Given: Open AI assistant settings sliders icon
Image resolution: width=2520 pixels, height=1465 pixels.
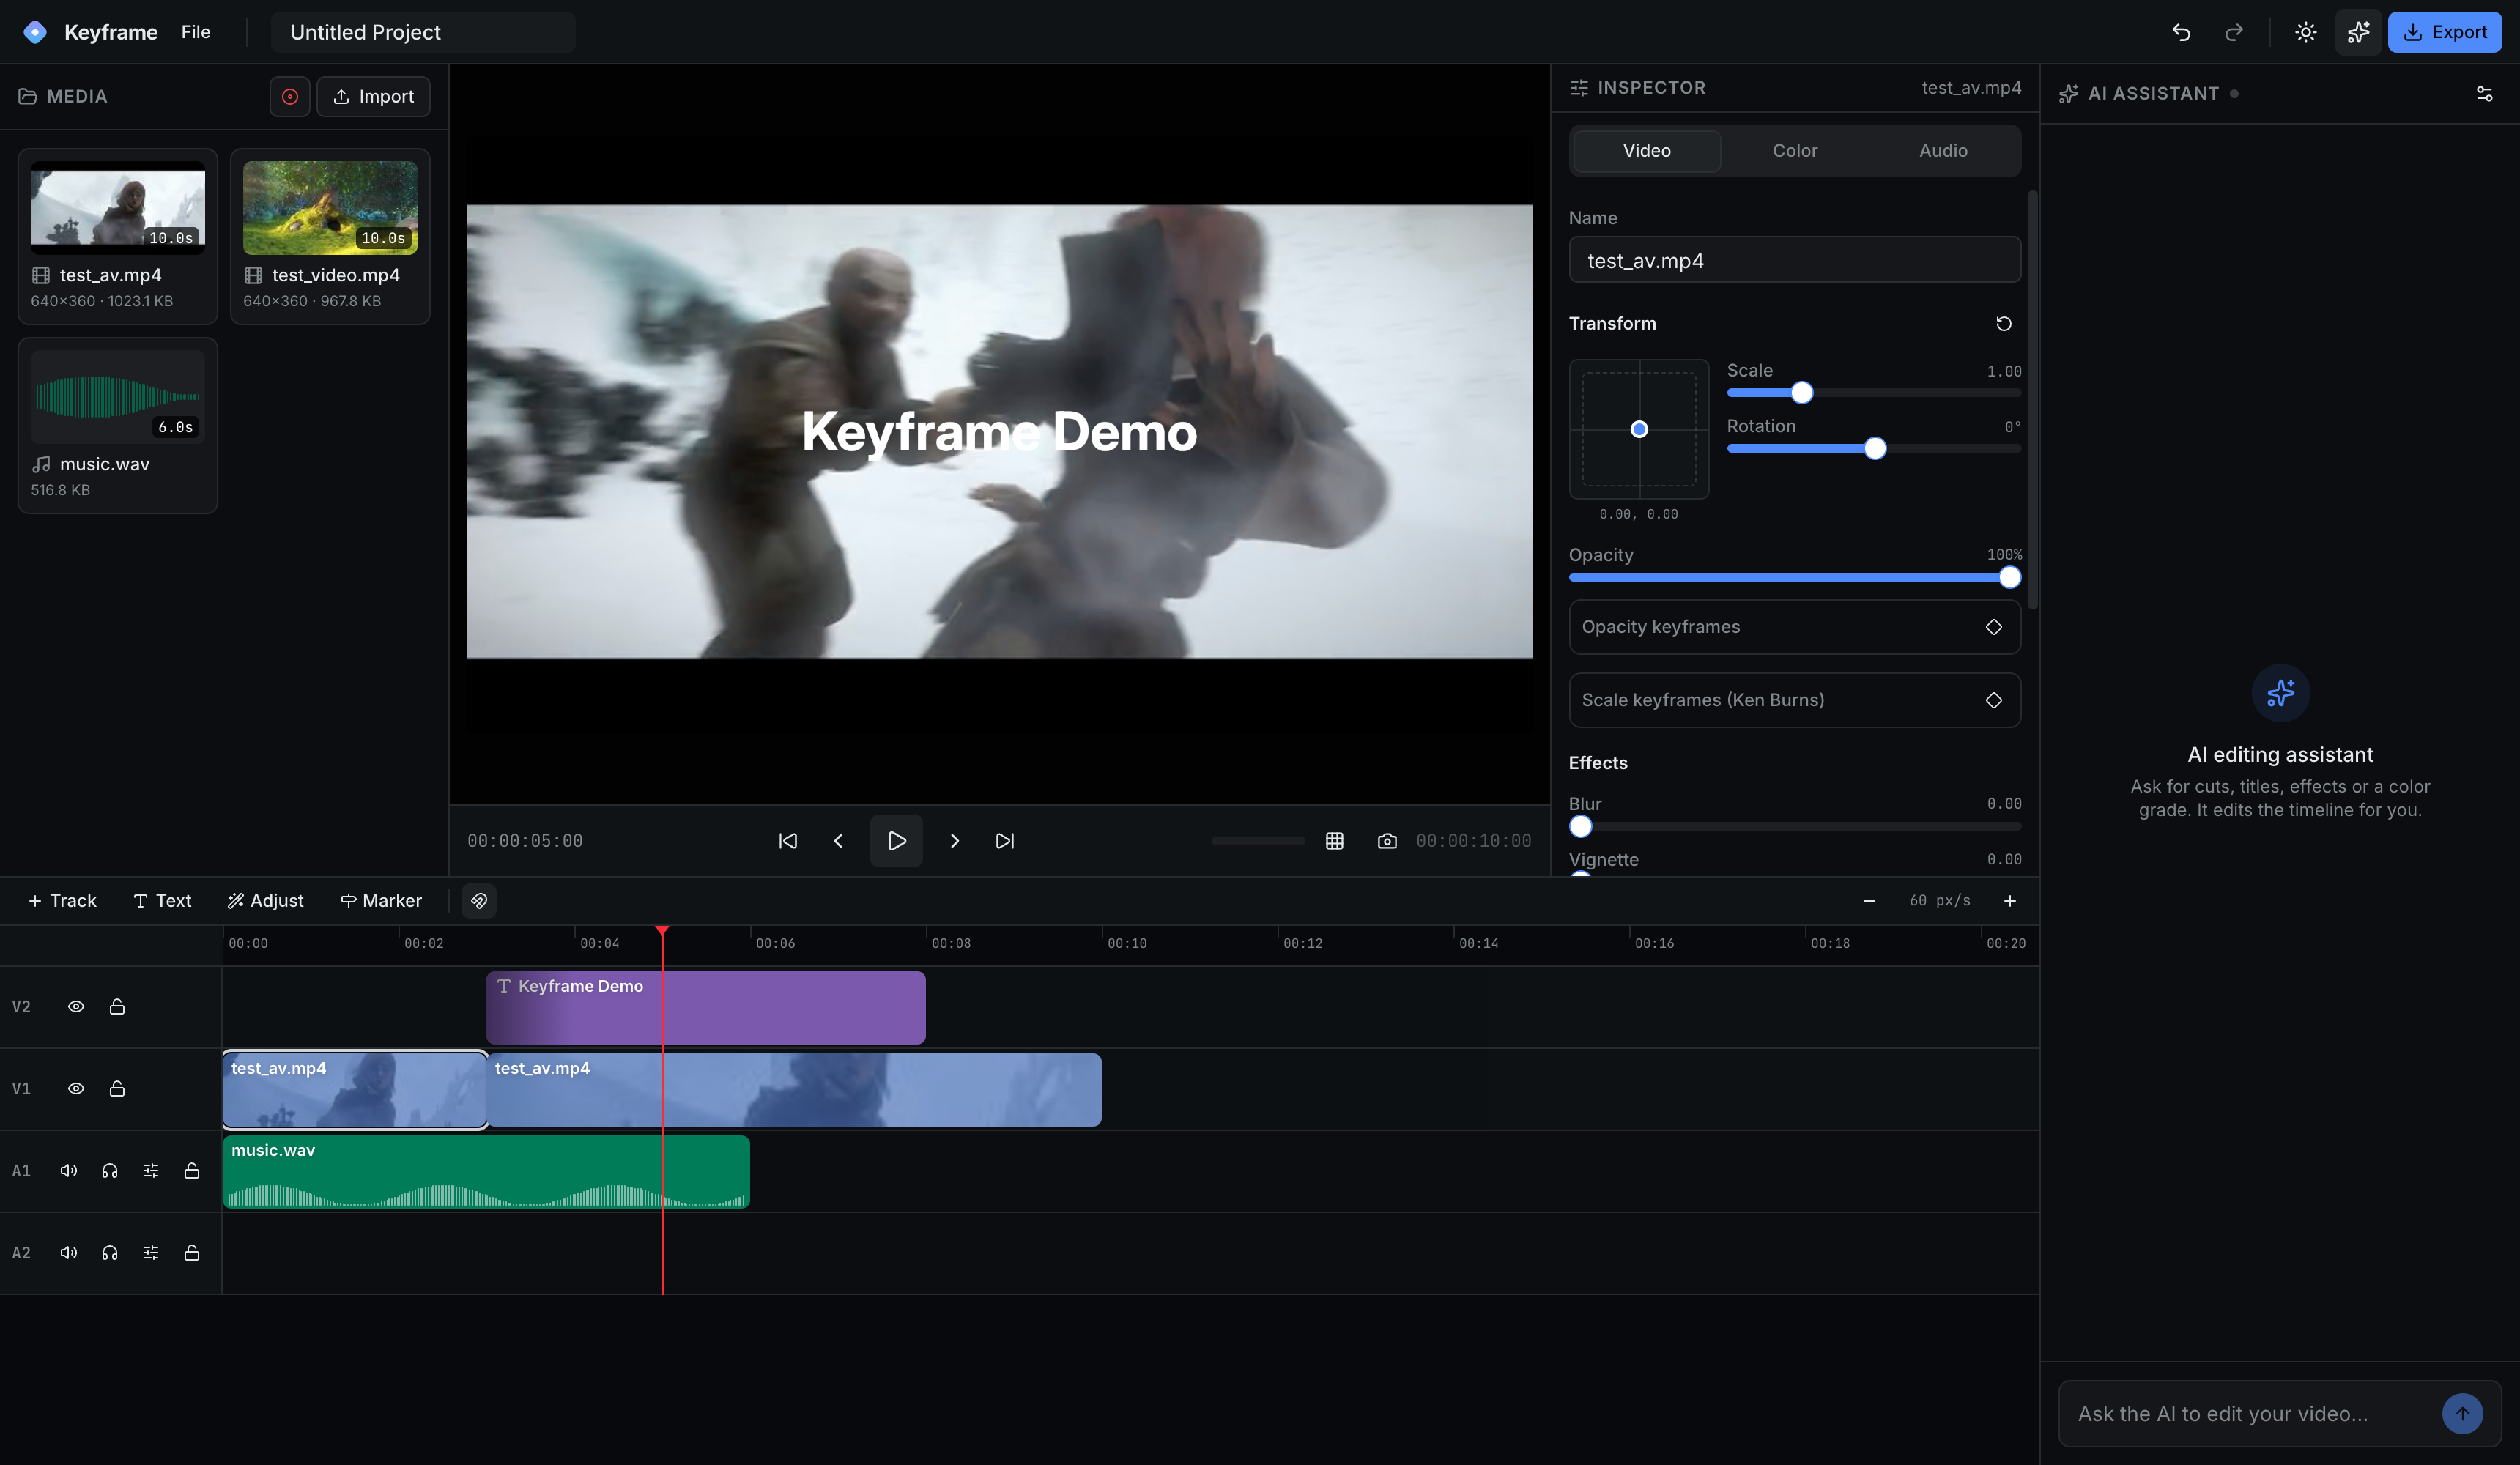Looking at the screenshot, I should click(2484, 93).
